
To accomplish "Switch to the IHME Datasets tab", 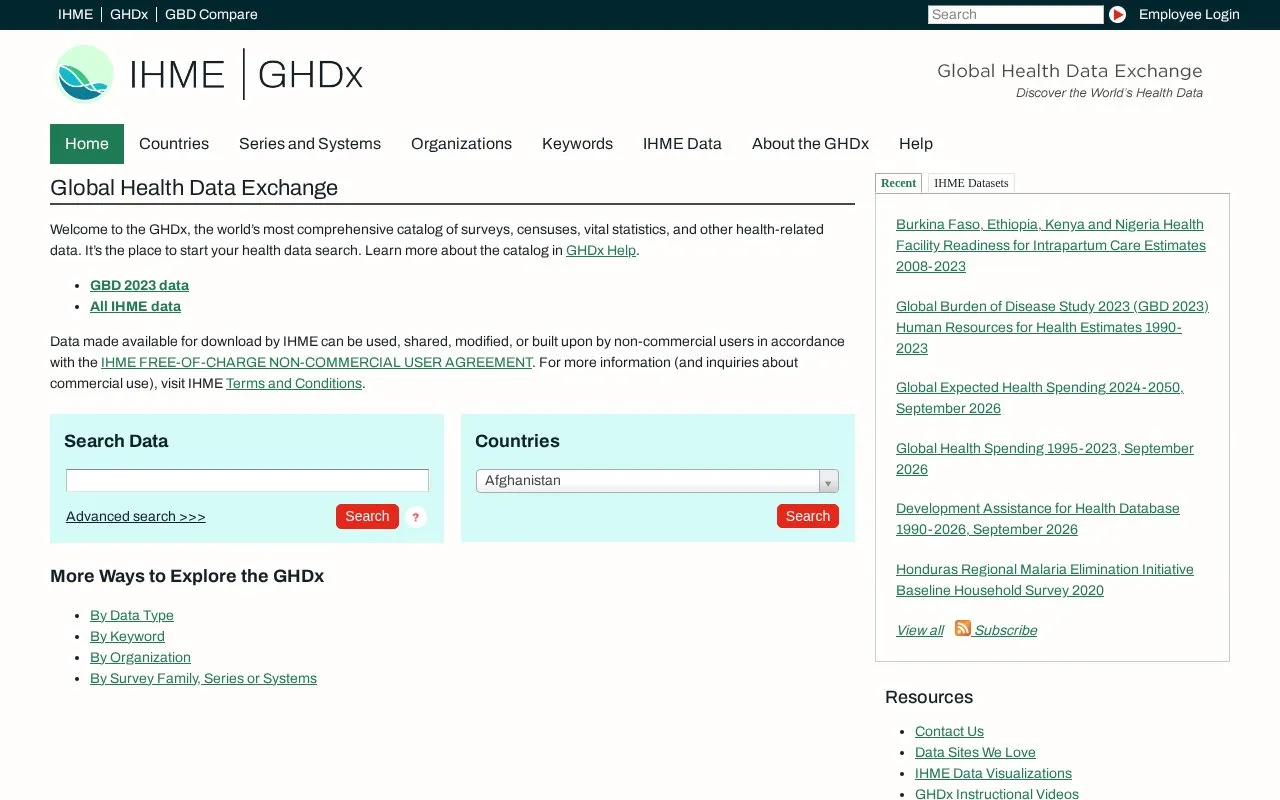I will pos(971,183).
